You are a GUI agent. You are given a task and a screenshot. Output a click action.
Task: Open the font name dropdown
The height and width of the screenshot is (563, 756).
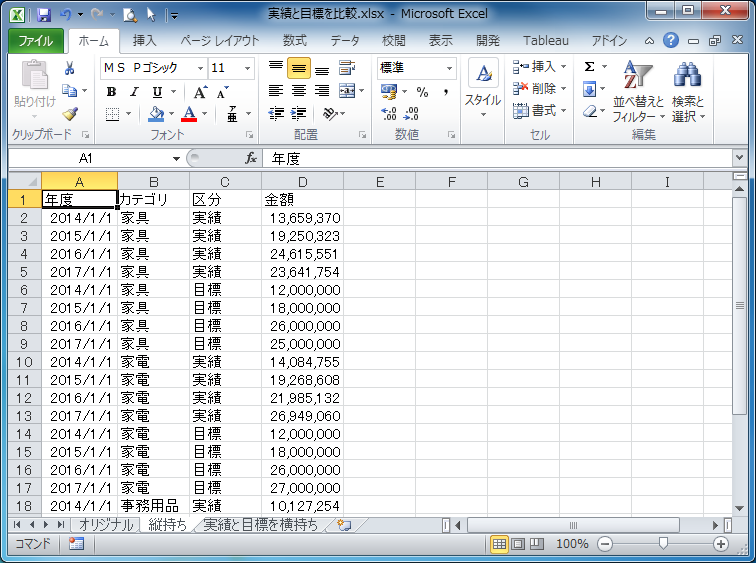(200, 68)
